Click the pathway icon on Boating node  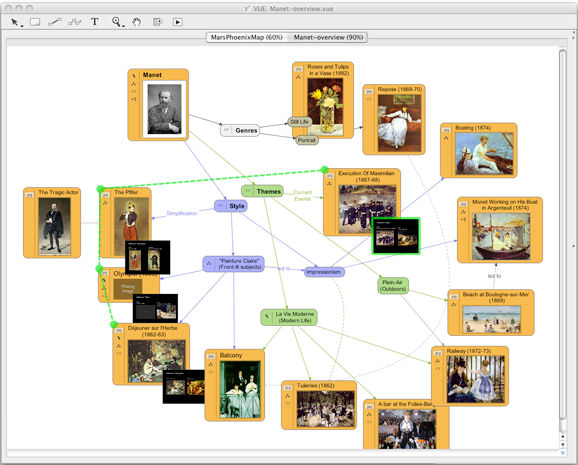pyautogui.click(x=446, y=138)
